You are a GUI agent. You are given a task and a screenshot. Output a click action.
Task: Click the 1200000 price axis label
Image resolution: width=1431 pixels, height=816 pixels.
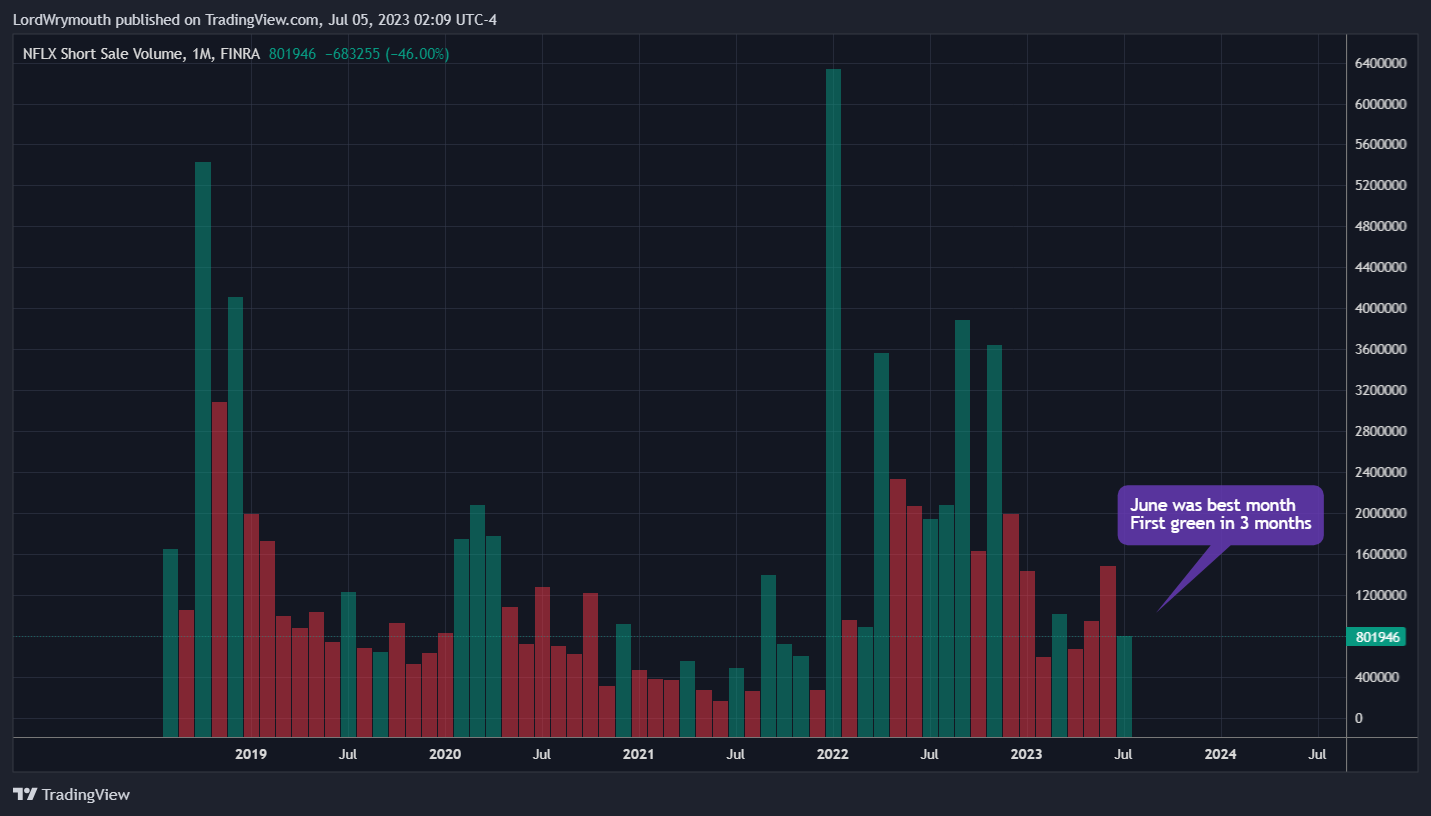pyautogui.click(x=1381, y=596)
